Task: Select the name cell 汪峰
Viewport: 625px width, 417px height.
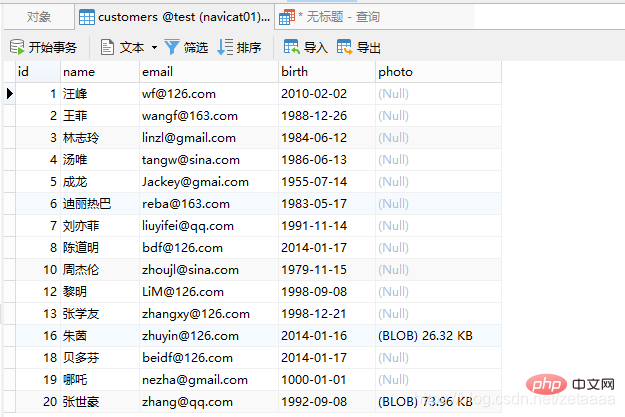Action: 100,94
